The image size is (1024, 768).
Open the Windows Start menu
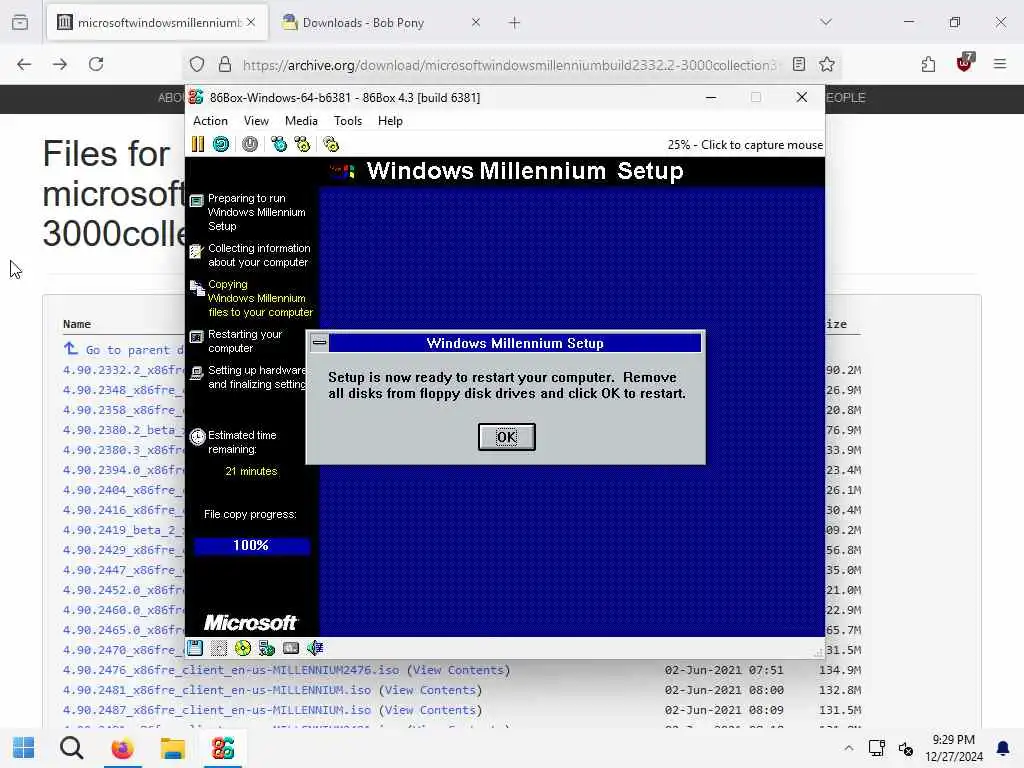tap(24, 748)
